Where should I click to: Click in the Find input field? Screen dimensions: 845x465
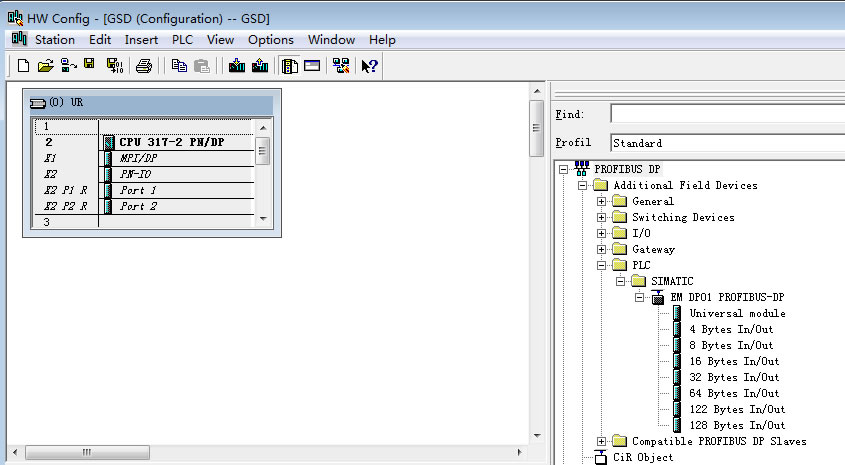728,114
